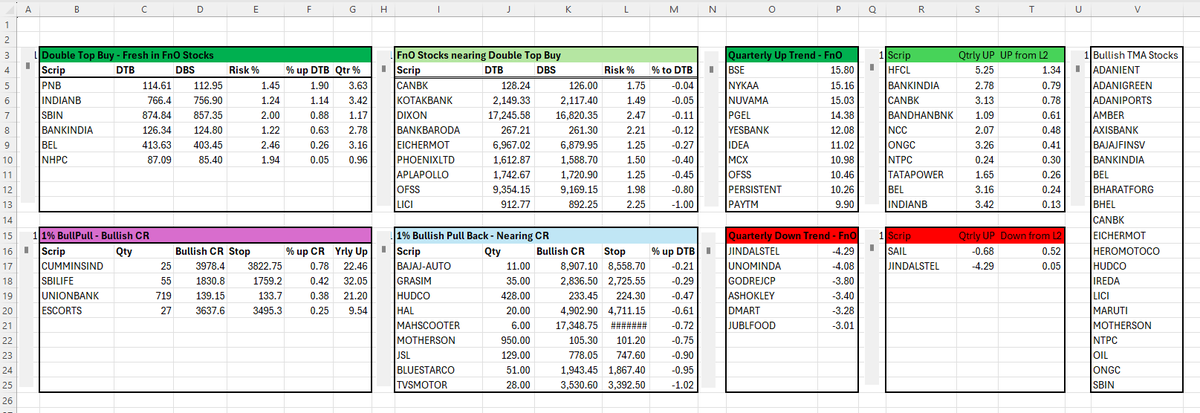Select column B header
This screenshot has width=1200, height=413.
(78, 8)
